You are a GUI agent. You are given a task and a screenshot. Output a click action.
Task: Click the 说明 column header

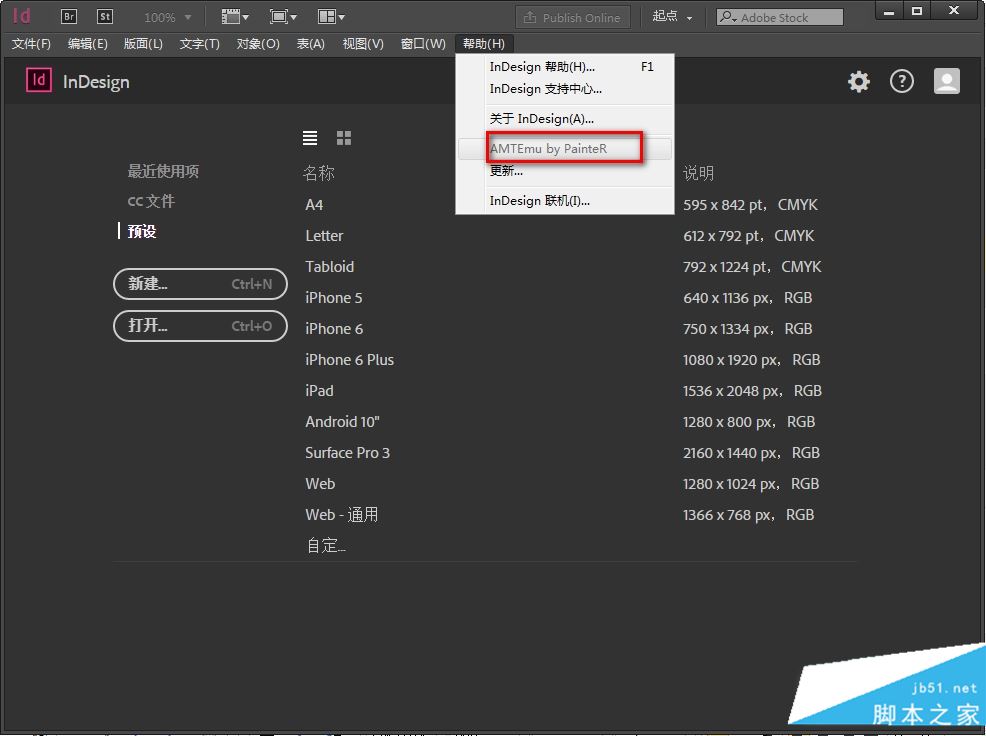click(x=698, y=173)
